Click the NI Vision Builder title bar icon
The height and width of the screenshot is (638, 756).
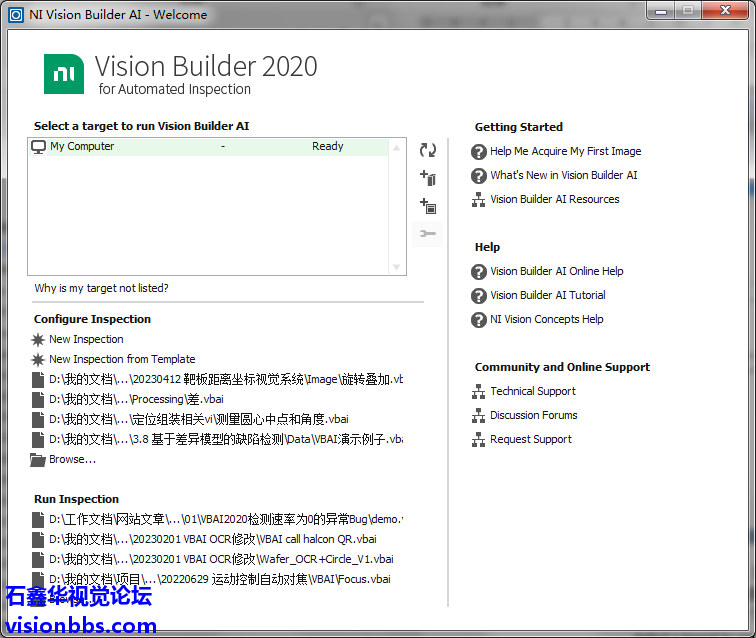(15, 14)
